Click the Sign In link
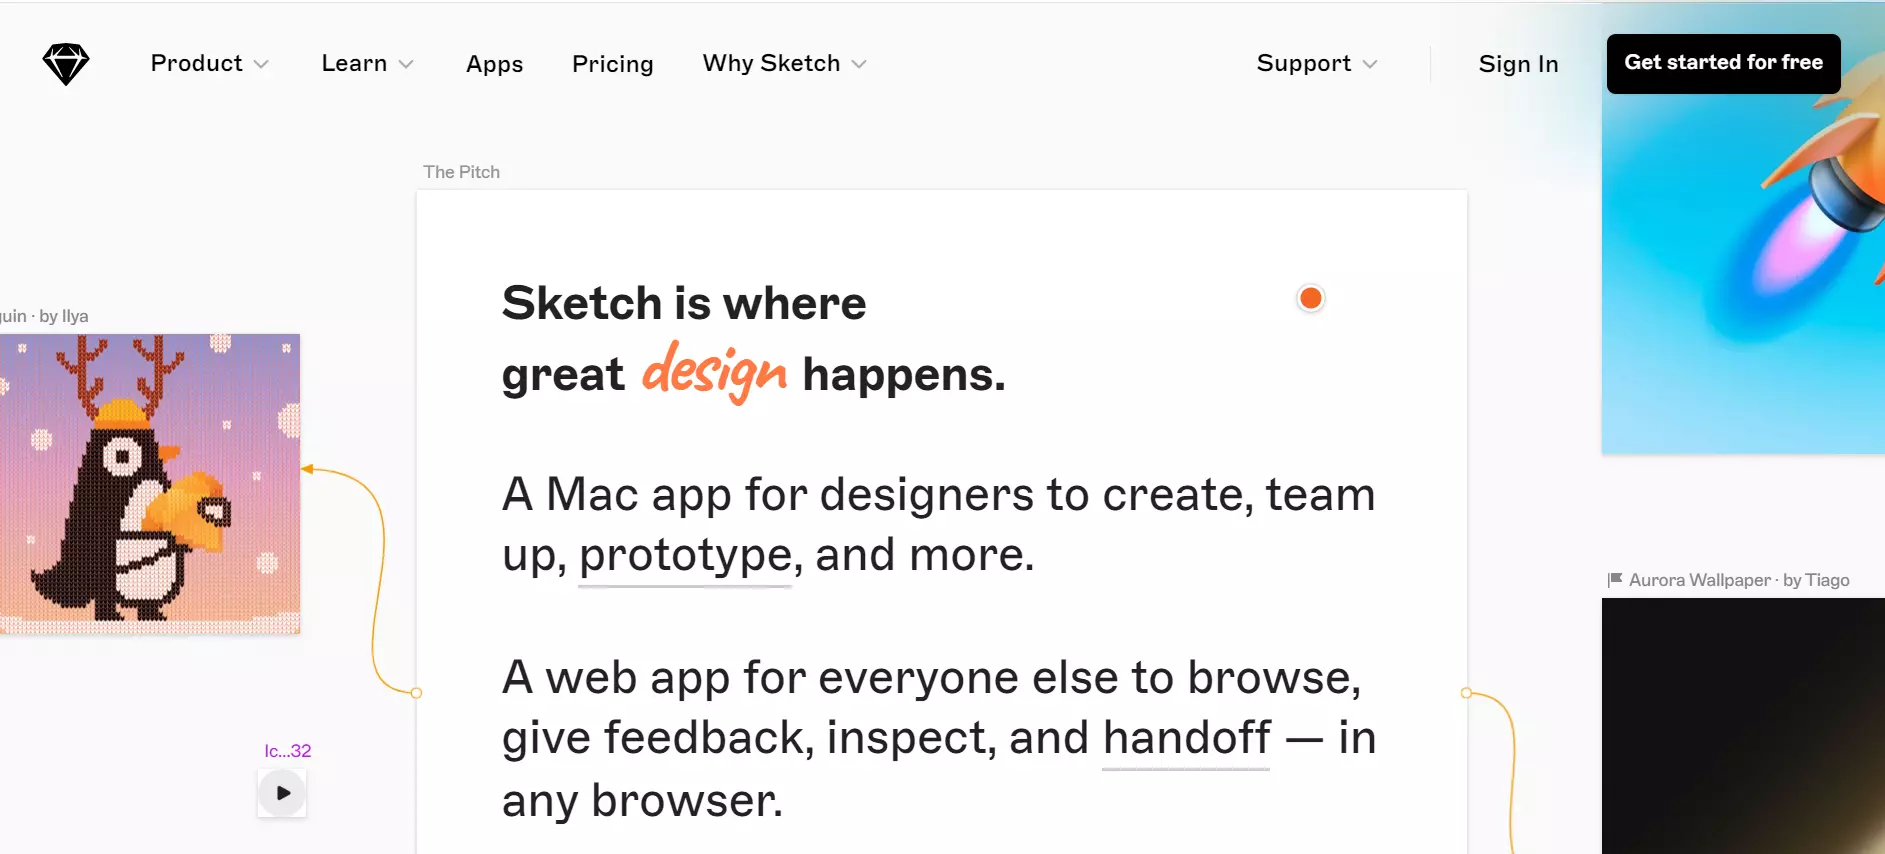Screen dimensions: 1885x854 (1518, 64)
